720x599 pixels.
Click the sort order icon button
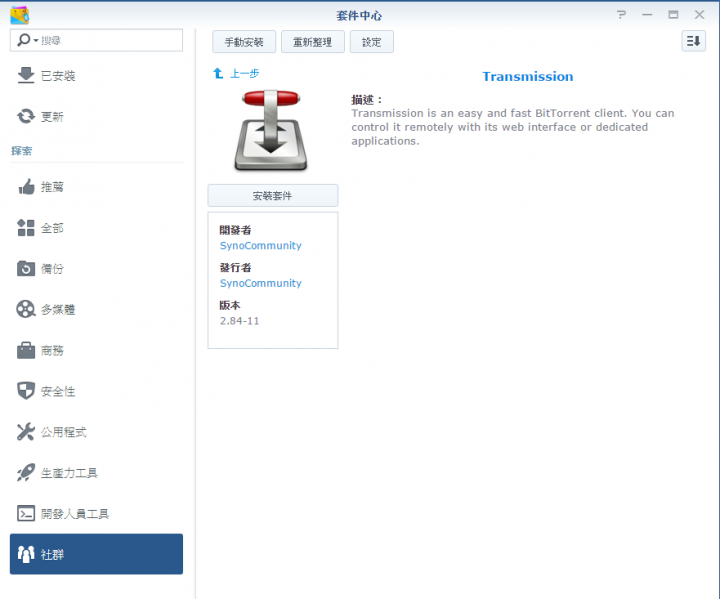693,41
